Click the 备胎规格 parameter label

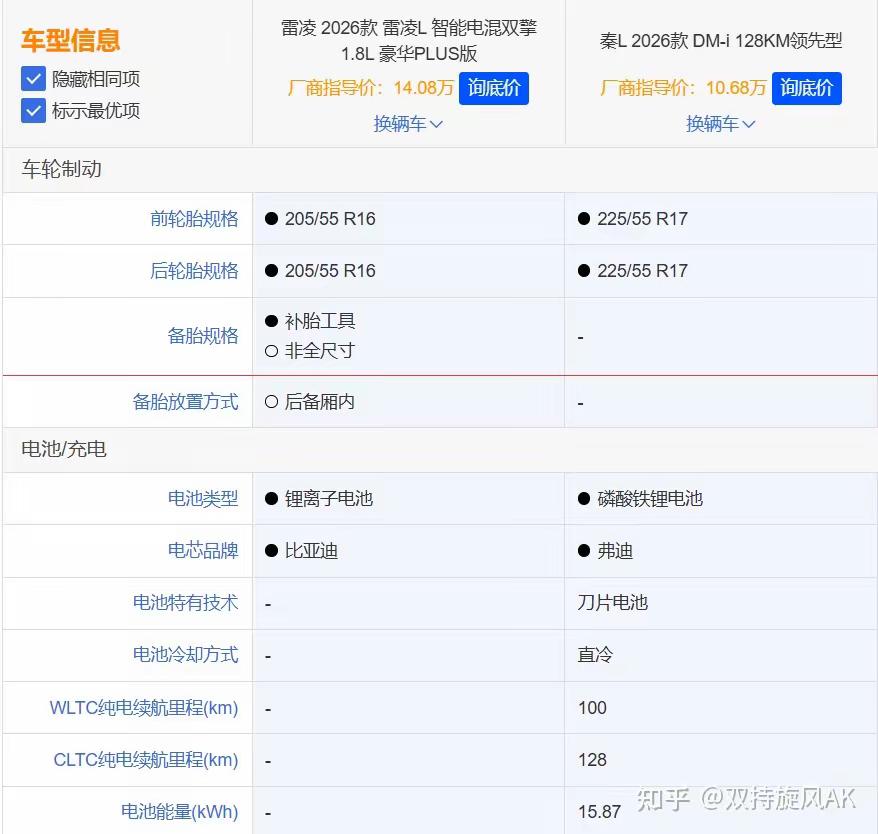pyautogui.click(x=203, y=336)
